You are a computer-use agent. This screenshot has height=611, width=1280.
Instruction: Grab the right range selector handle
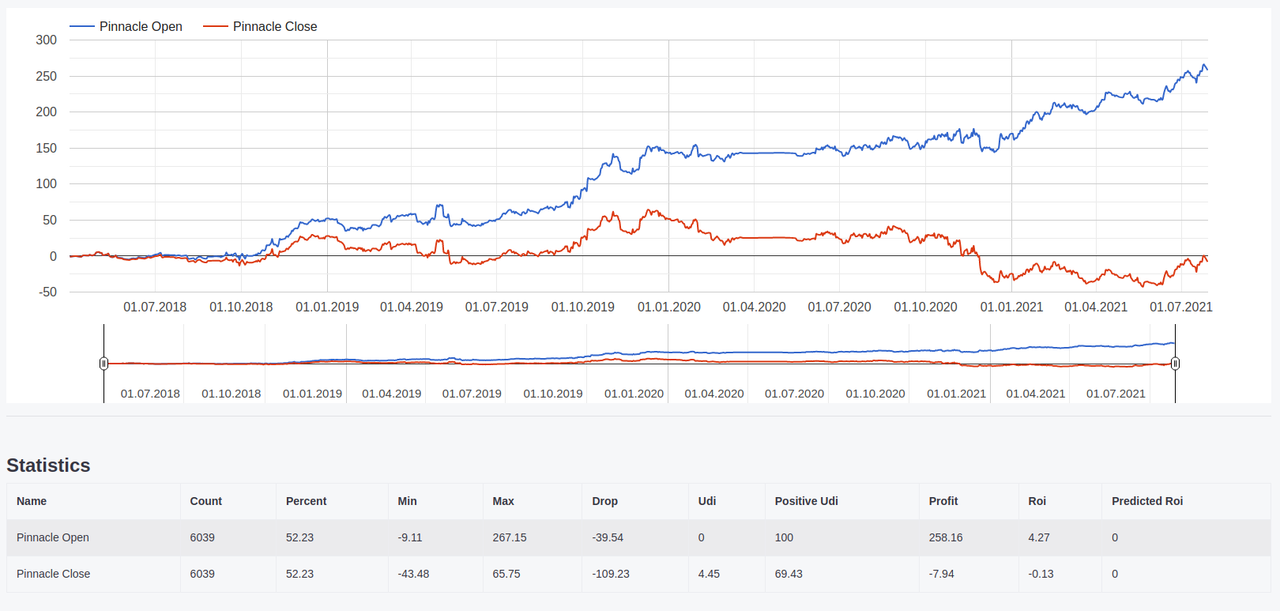[1176, 364]
